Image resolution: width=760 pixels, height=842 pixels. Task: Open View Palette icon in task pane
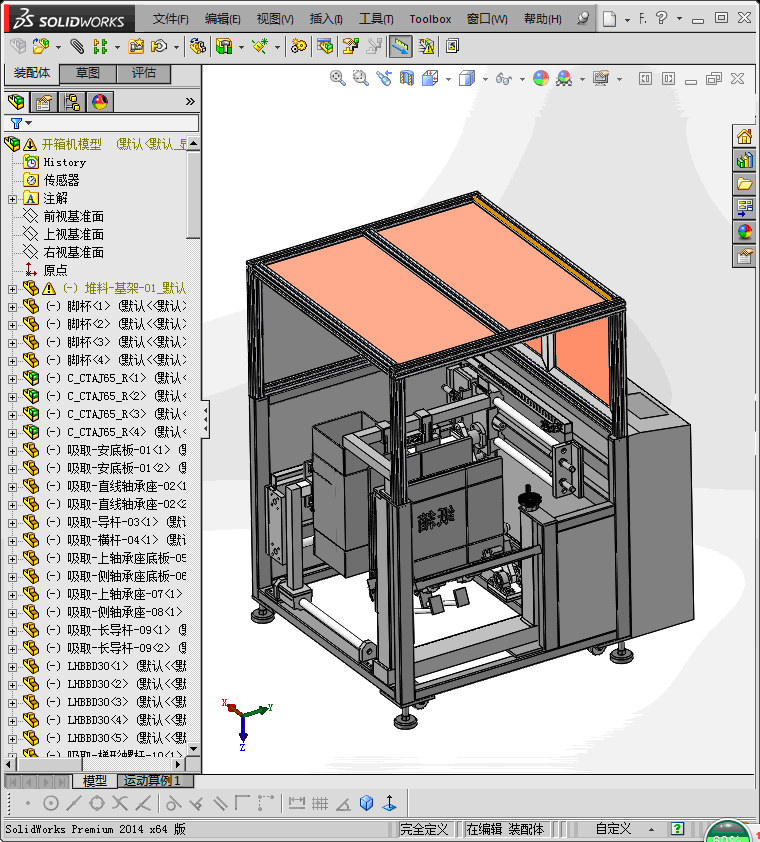744,207
